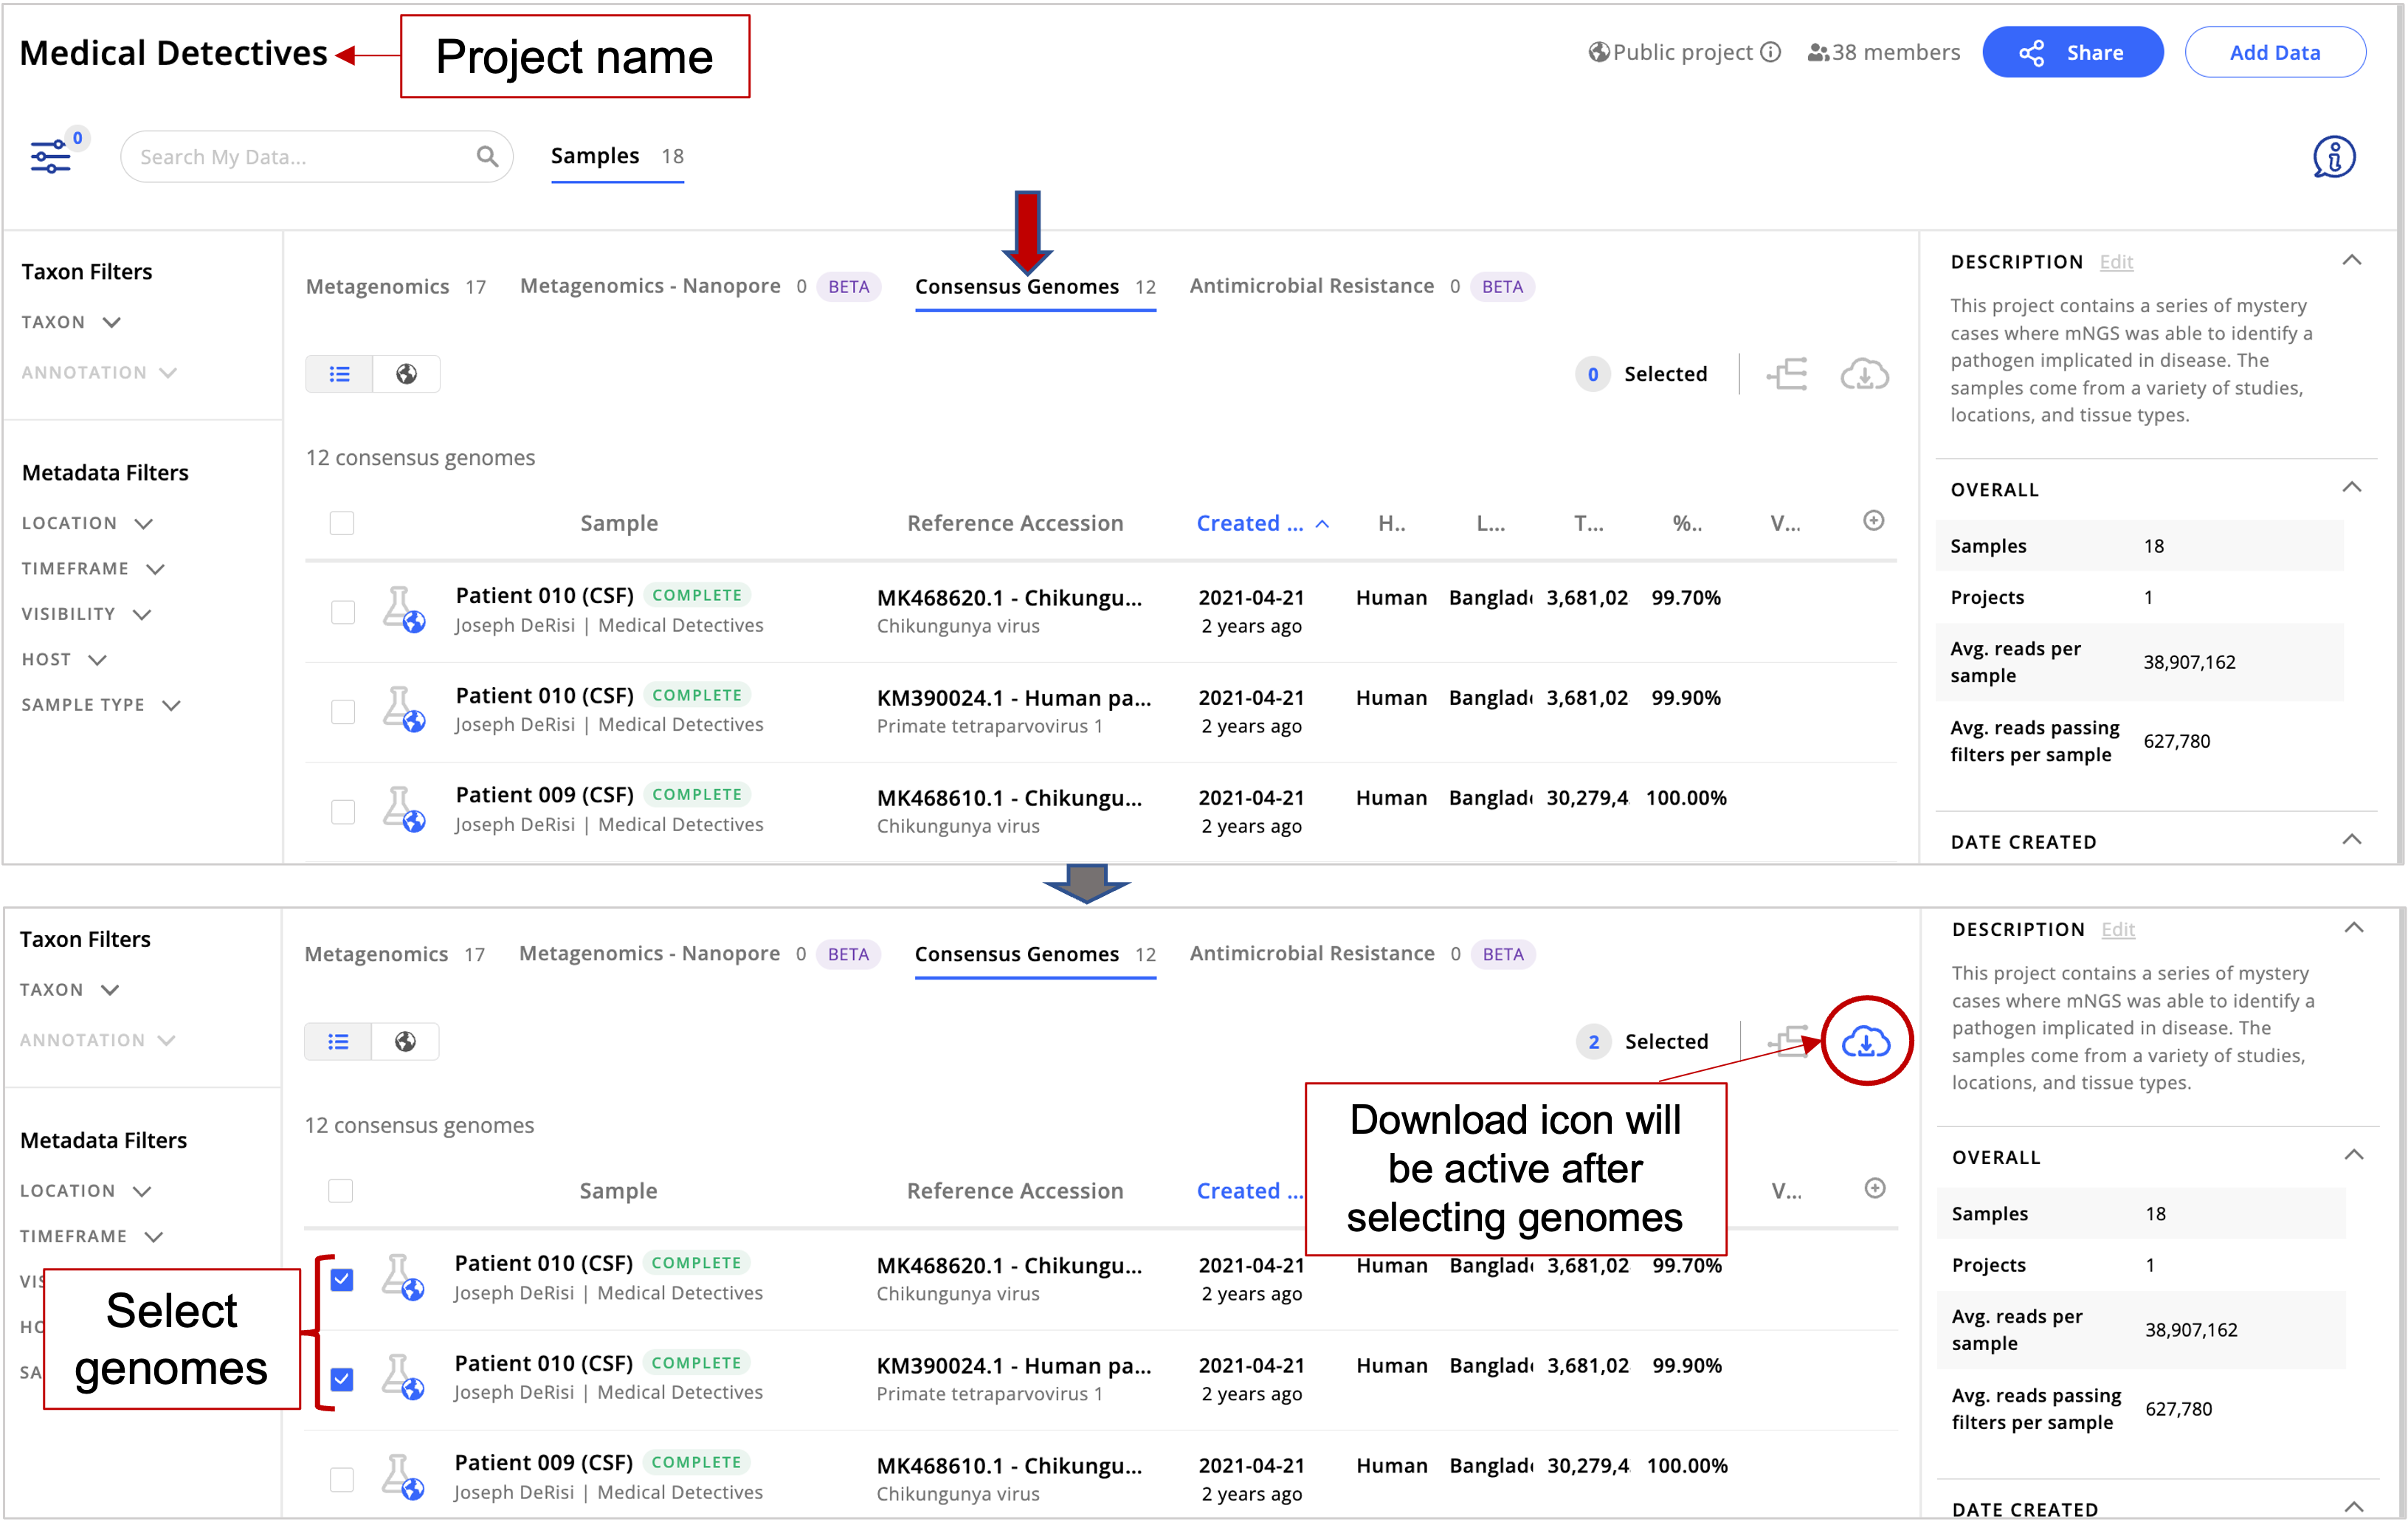Expand the lower TAXON filter dropdown
This screenshot has width=2408, height=1522.
(x=70, y=990)
